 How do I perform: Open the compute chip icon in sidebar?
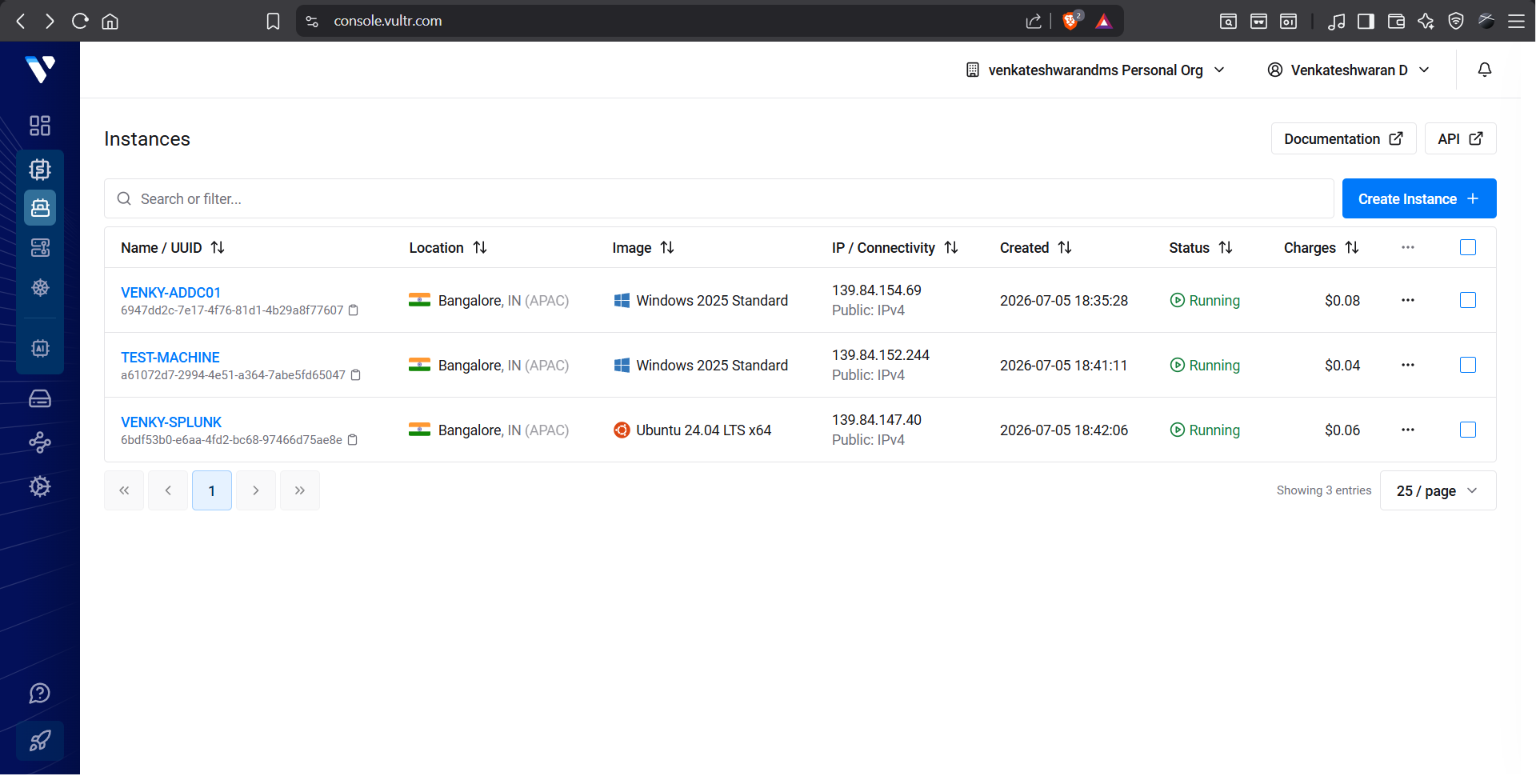pos(40,169)
